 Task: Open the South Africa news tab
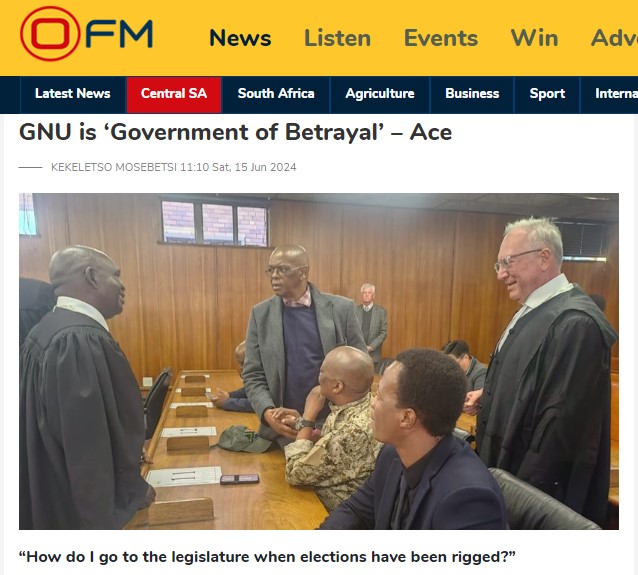click(x=276, y=94)
